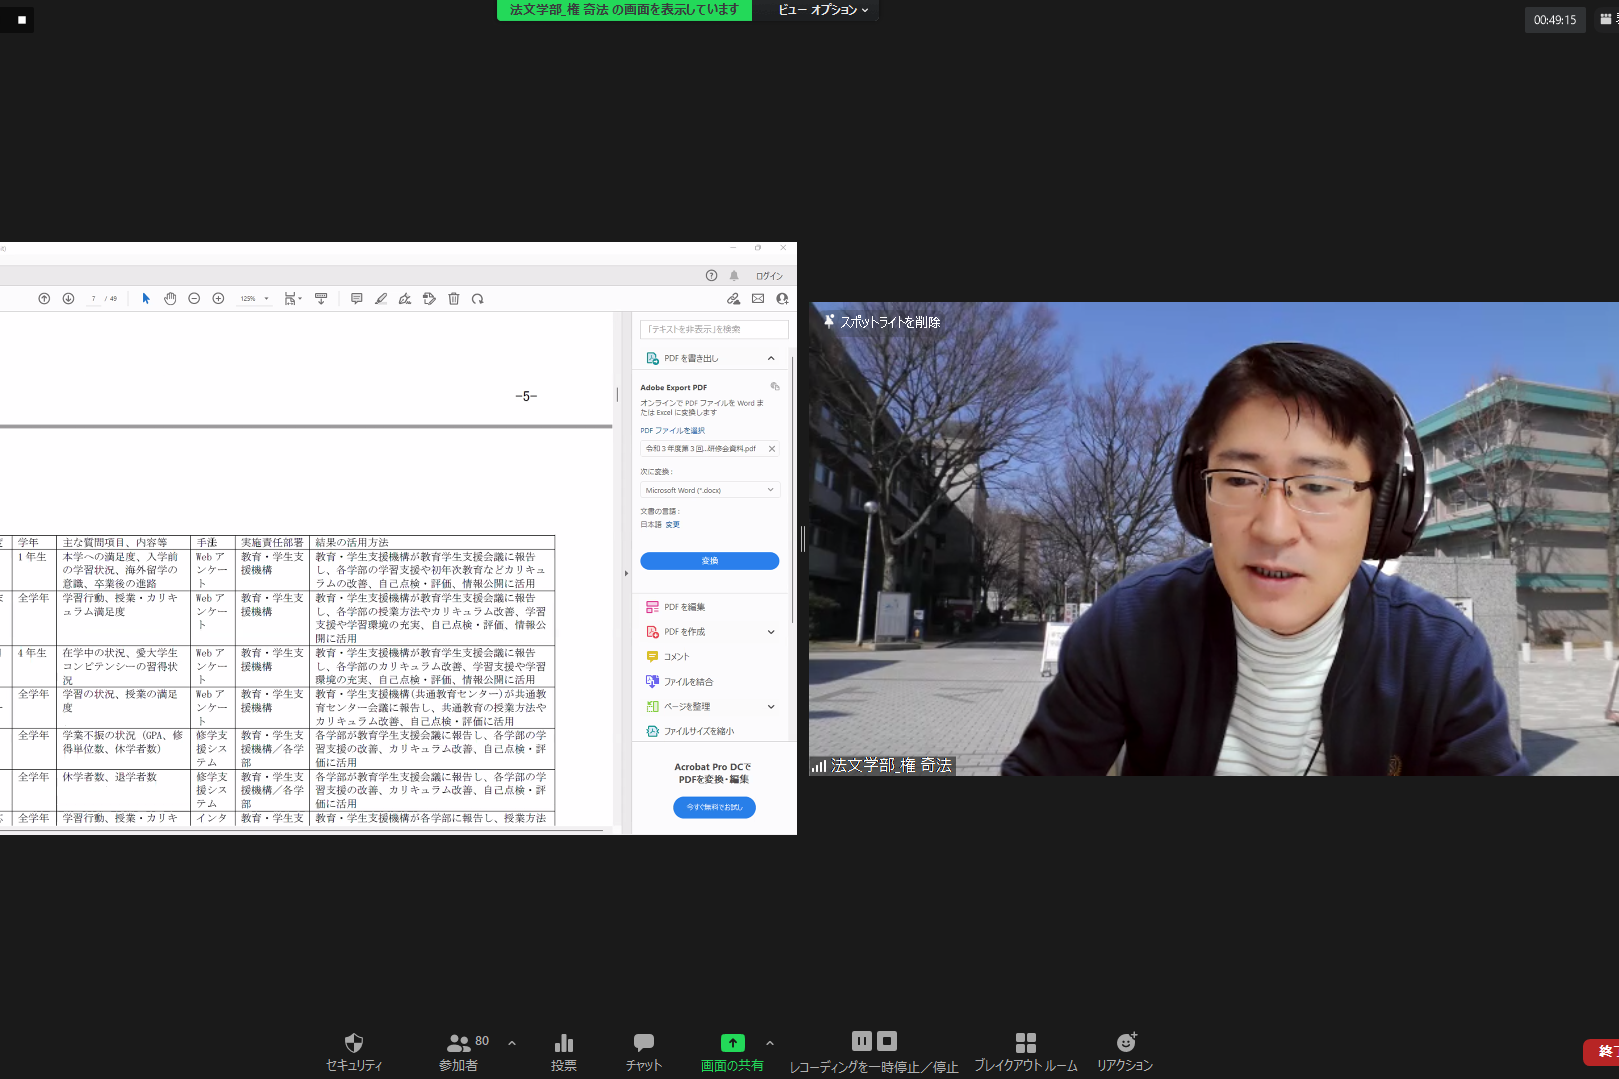Image resolution: width=1619 pixels, height=1079 pixels.
Task: Expand the ページを整理 chevron
Action: pos(771,707)
